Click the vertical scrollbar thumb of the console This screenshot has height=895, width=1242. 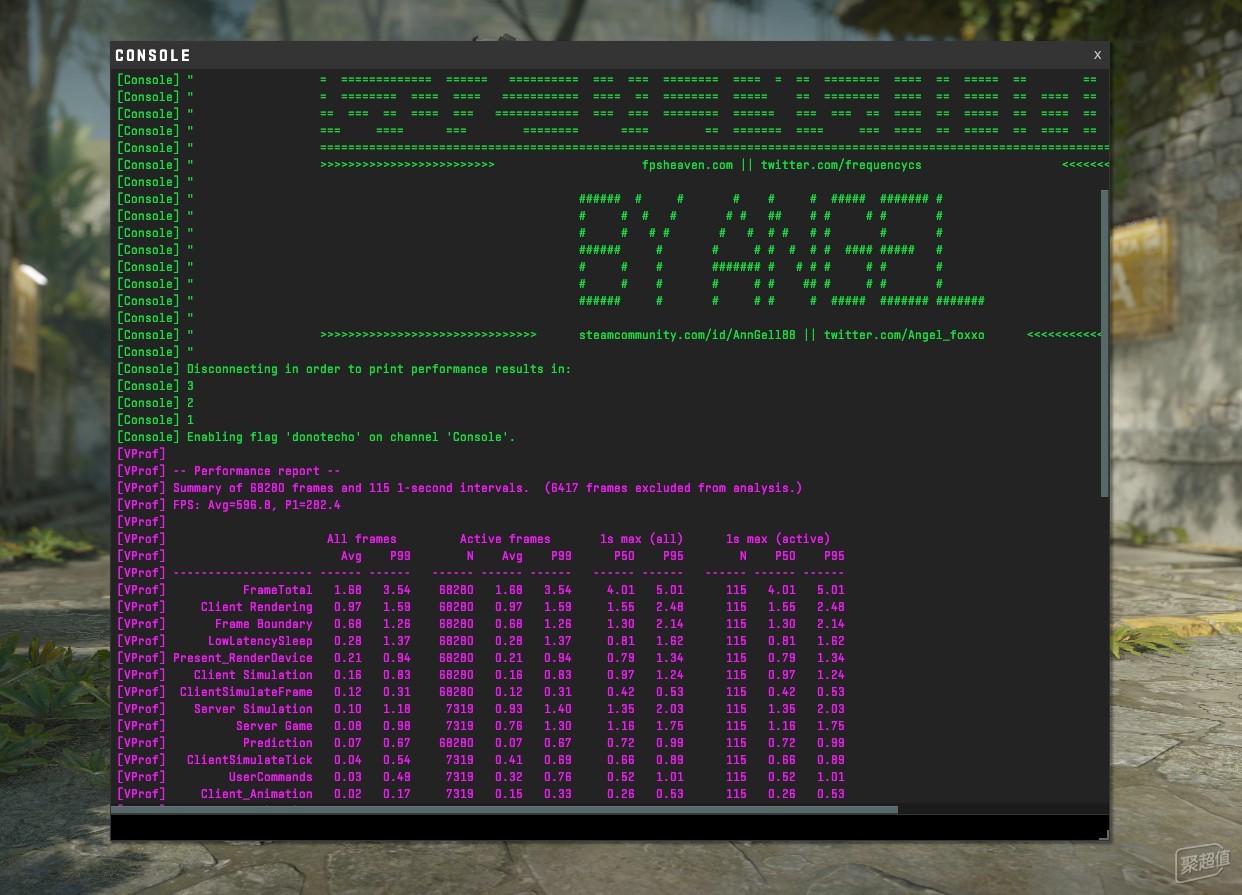point(1104,343)
